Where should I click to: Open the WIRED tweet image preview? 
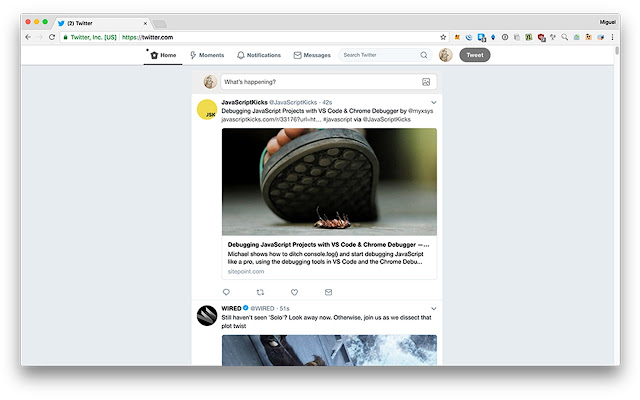point(329,350)
